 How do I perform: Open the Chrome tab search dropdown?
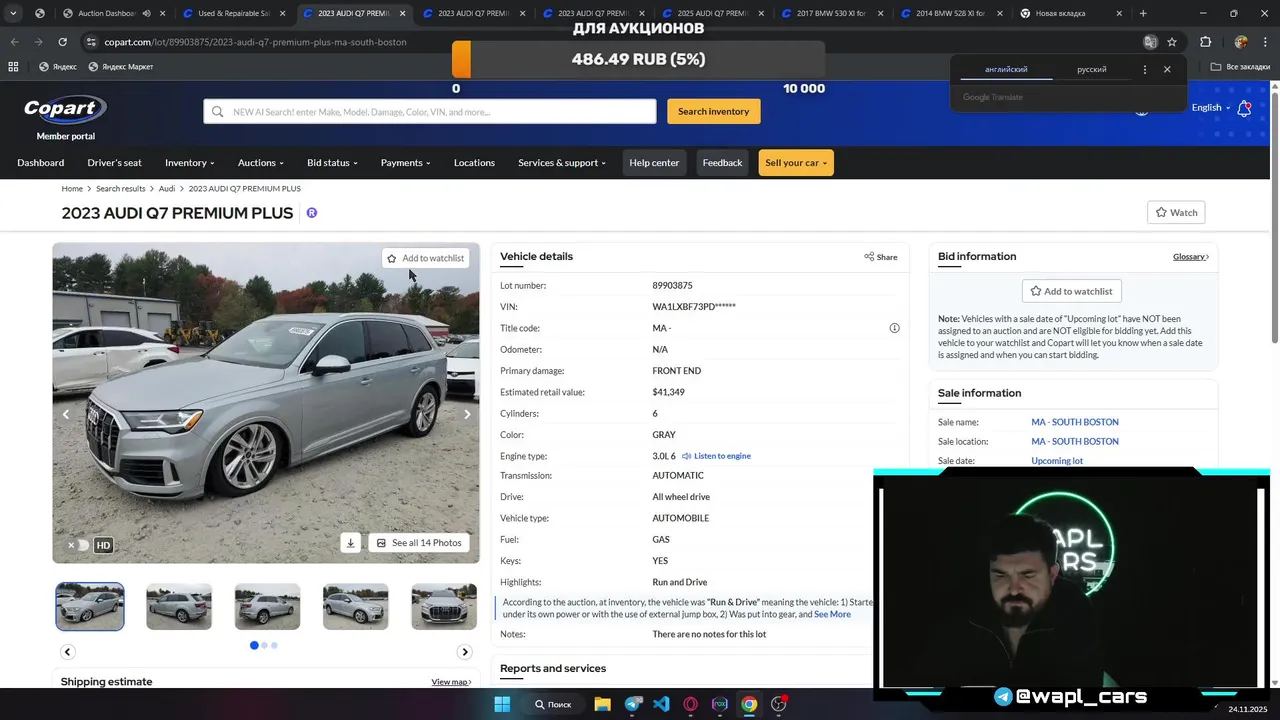(13, 14)
